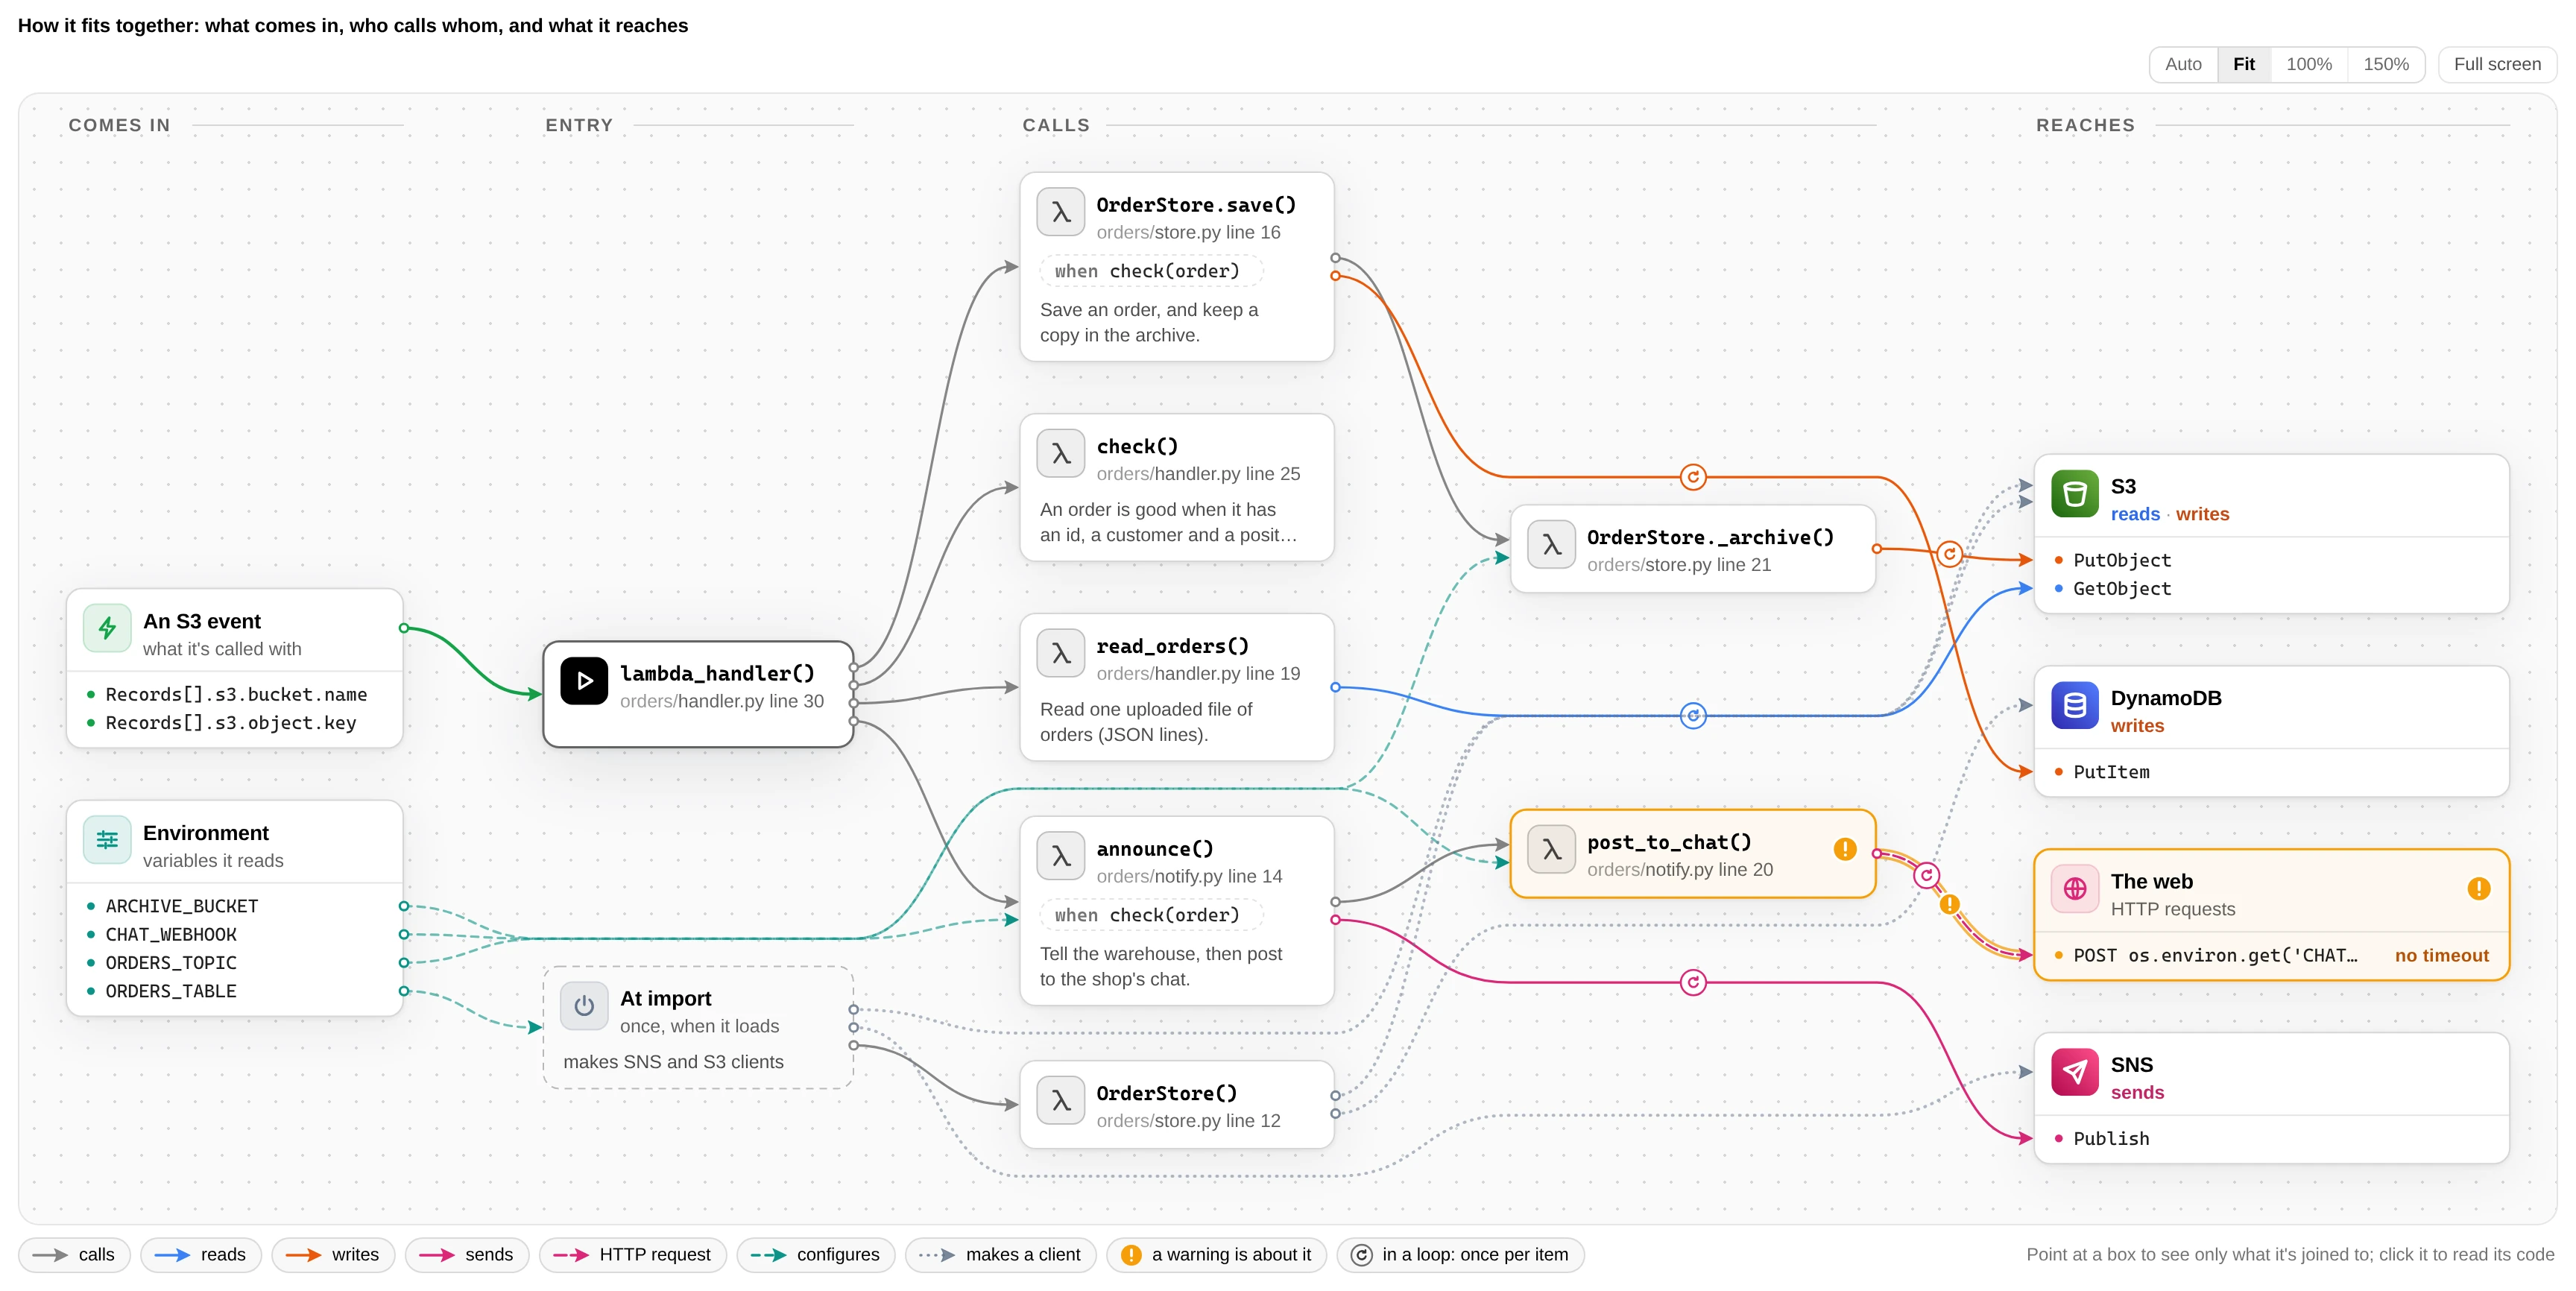
Task: Click loop marker on the blue reads edge
Action: 1692,716
